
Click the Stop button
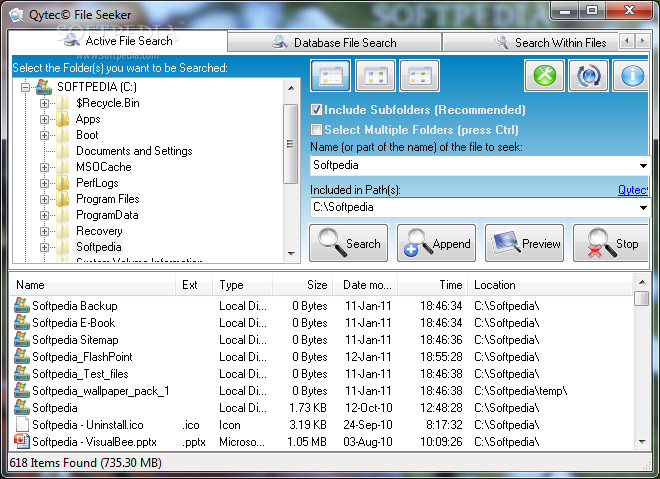pos(611,243)
